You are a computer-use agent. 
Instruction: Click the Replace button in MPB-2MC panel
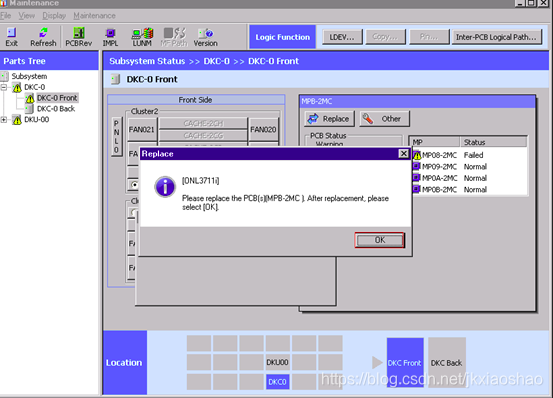coord(329,119)
